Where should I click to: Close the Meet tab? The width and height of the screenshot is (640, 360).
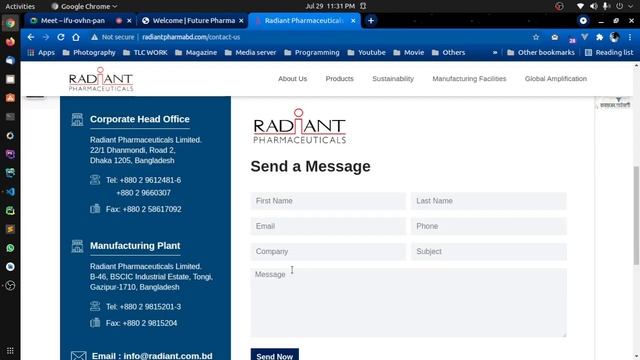(129, 20)
